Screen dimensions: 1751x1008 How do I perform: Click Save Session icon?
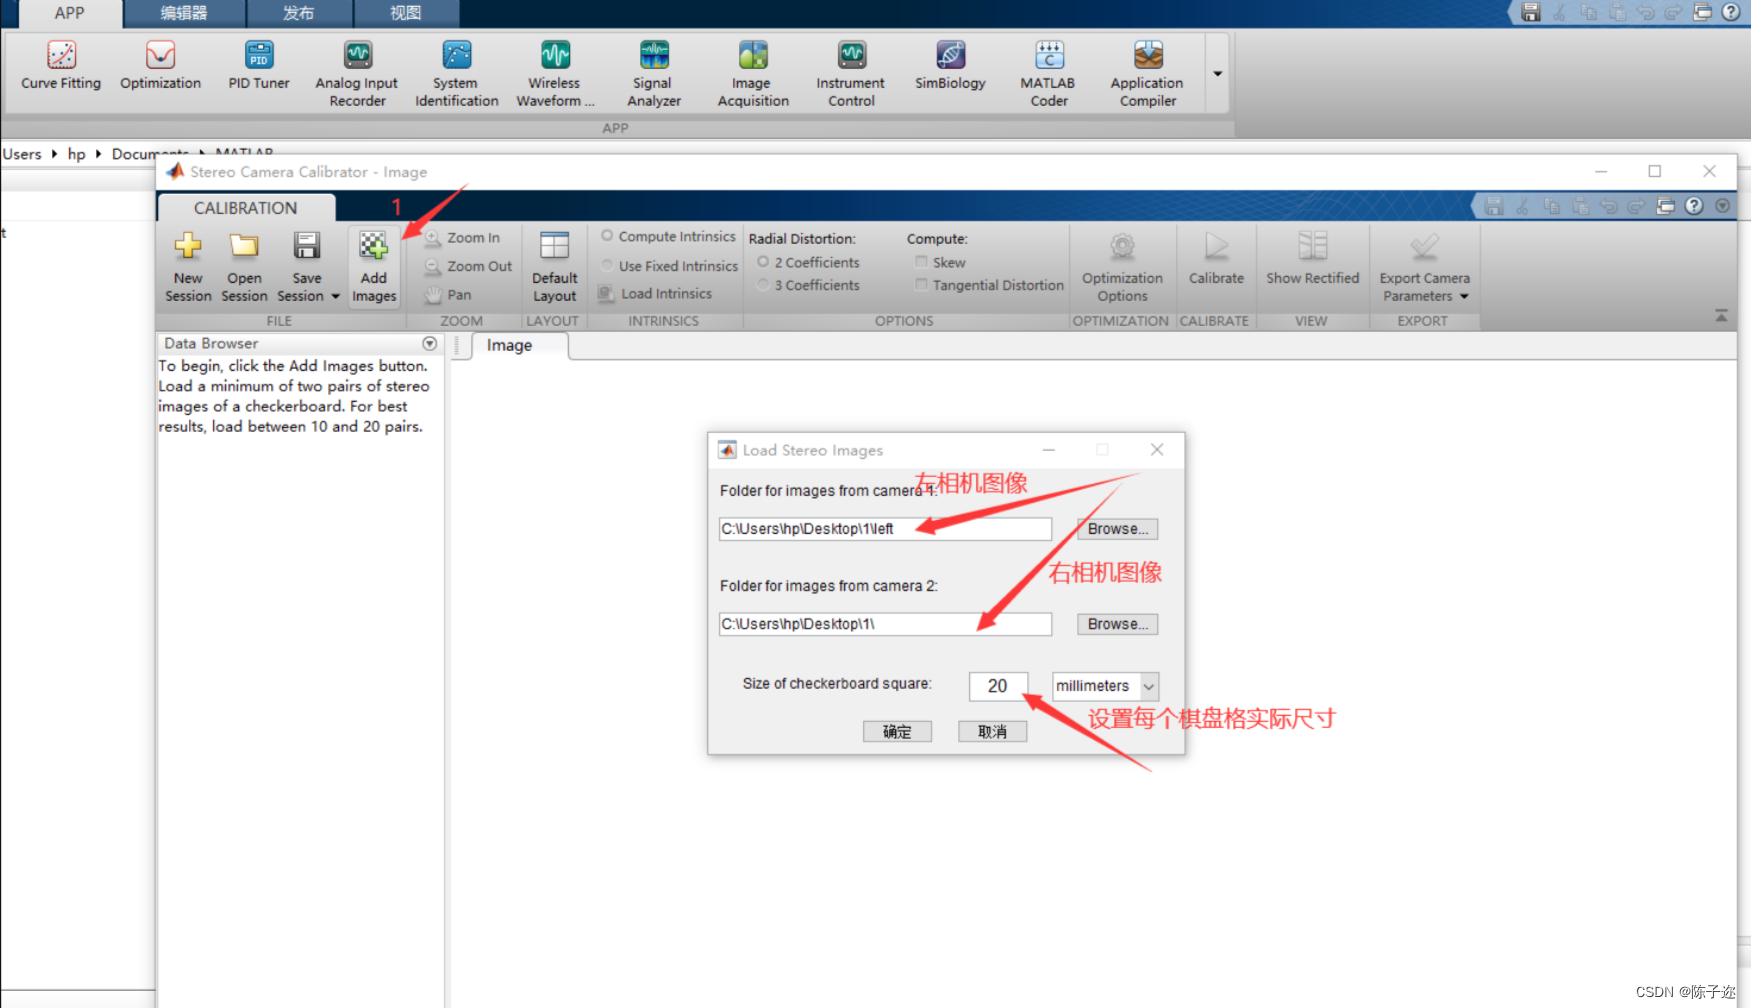[306, 245]
